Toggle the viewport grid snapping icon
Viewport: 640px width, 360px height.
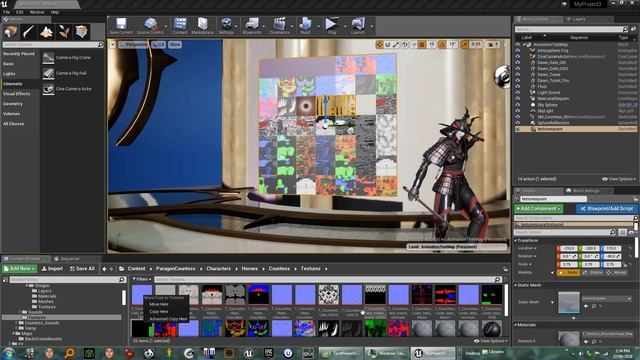tap(422, 44)
